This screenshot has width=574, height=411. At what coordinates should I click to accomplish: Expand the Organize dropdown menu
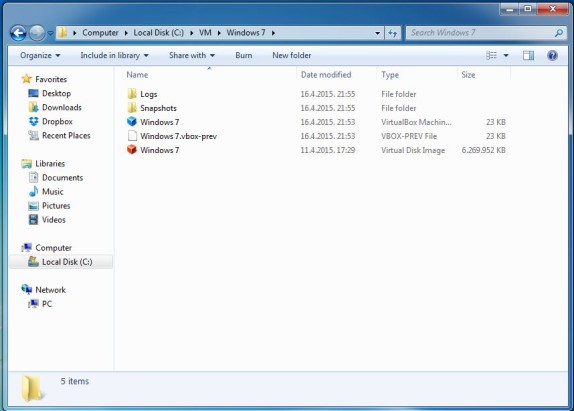[40, 55]
